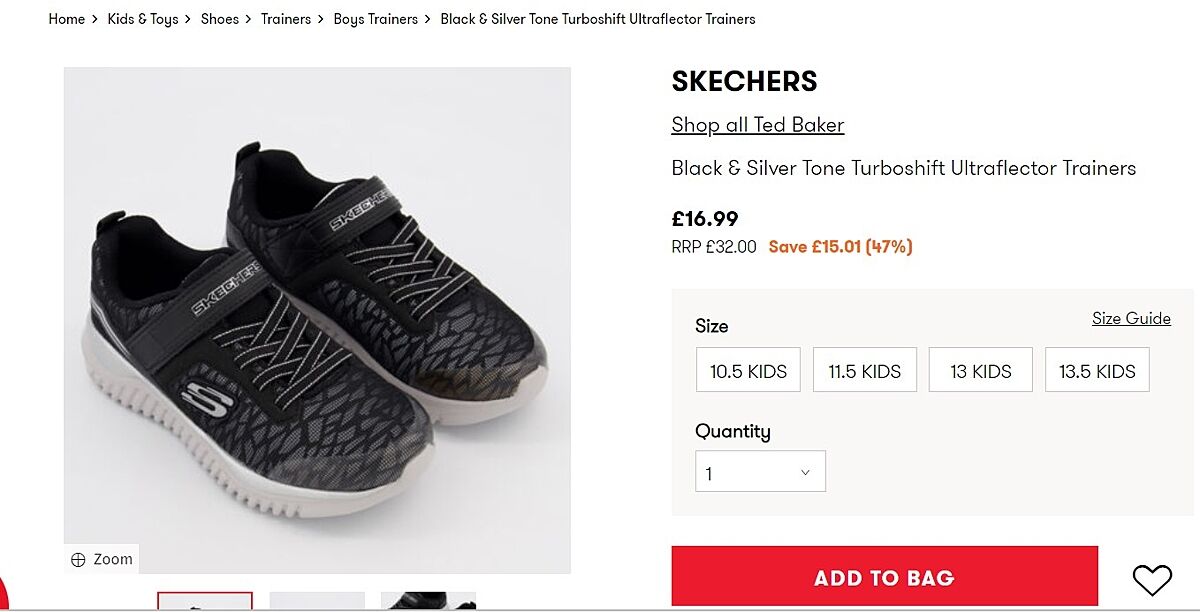
Task: Click Add to Bag button
Action: pos(884,577)
